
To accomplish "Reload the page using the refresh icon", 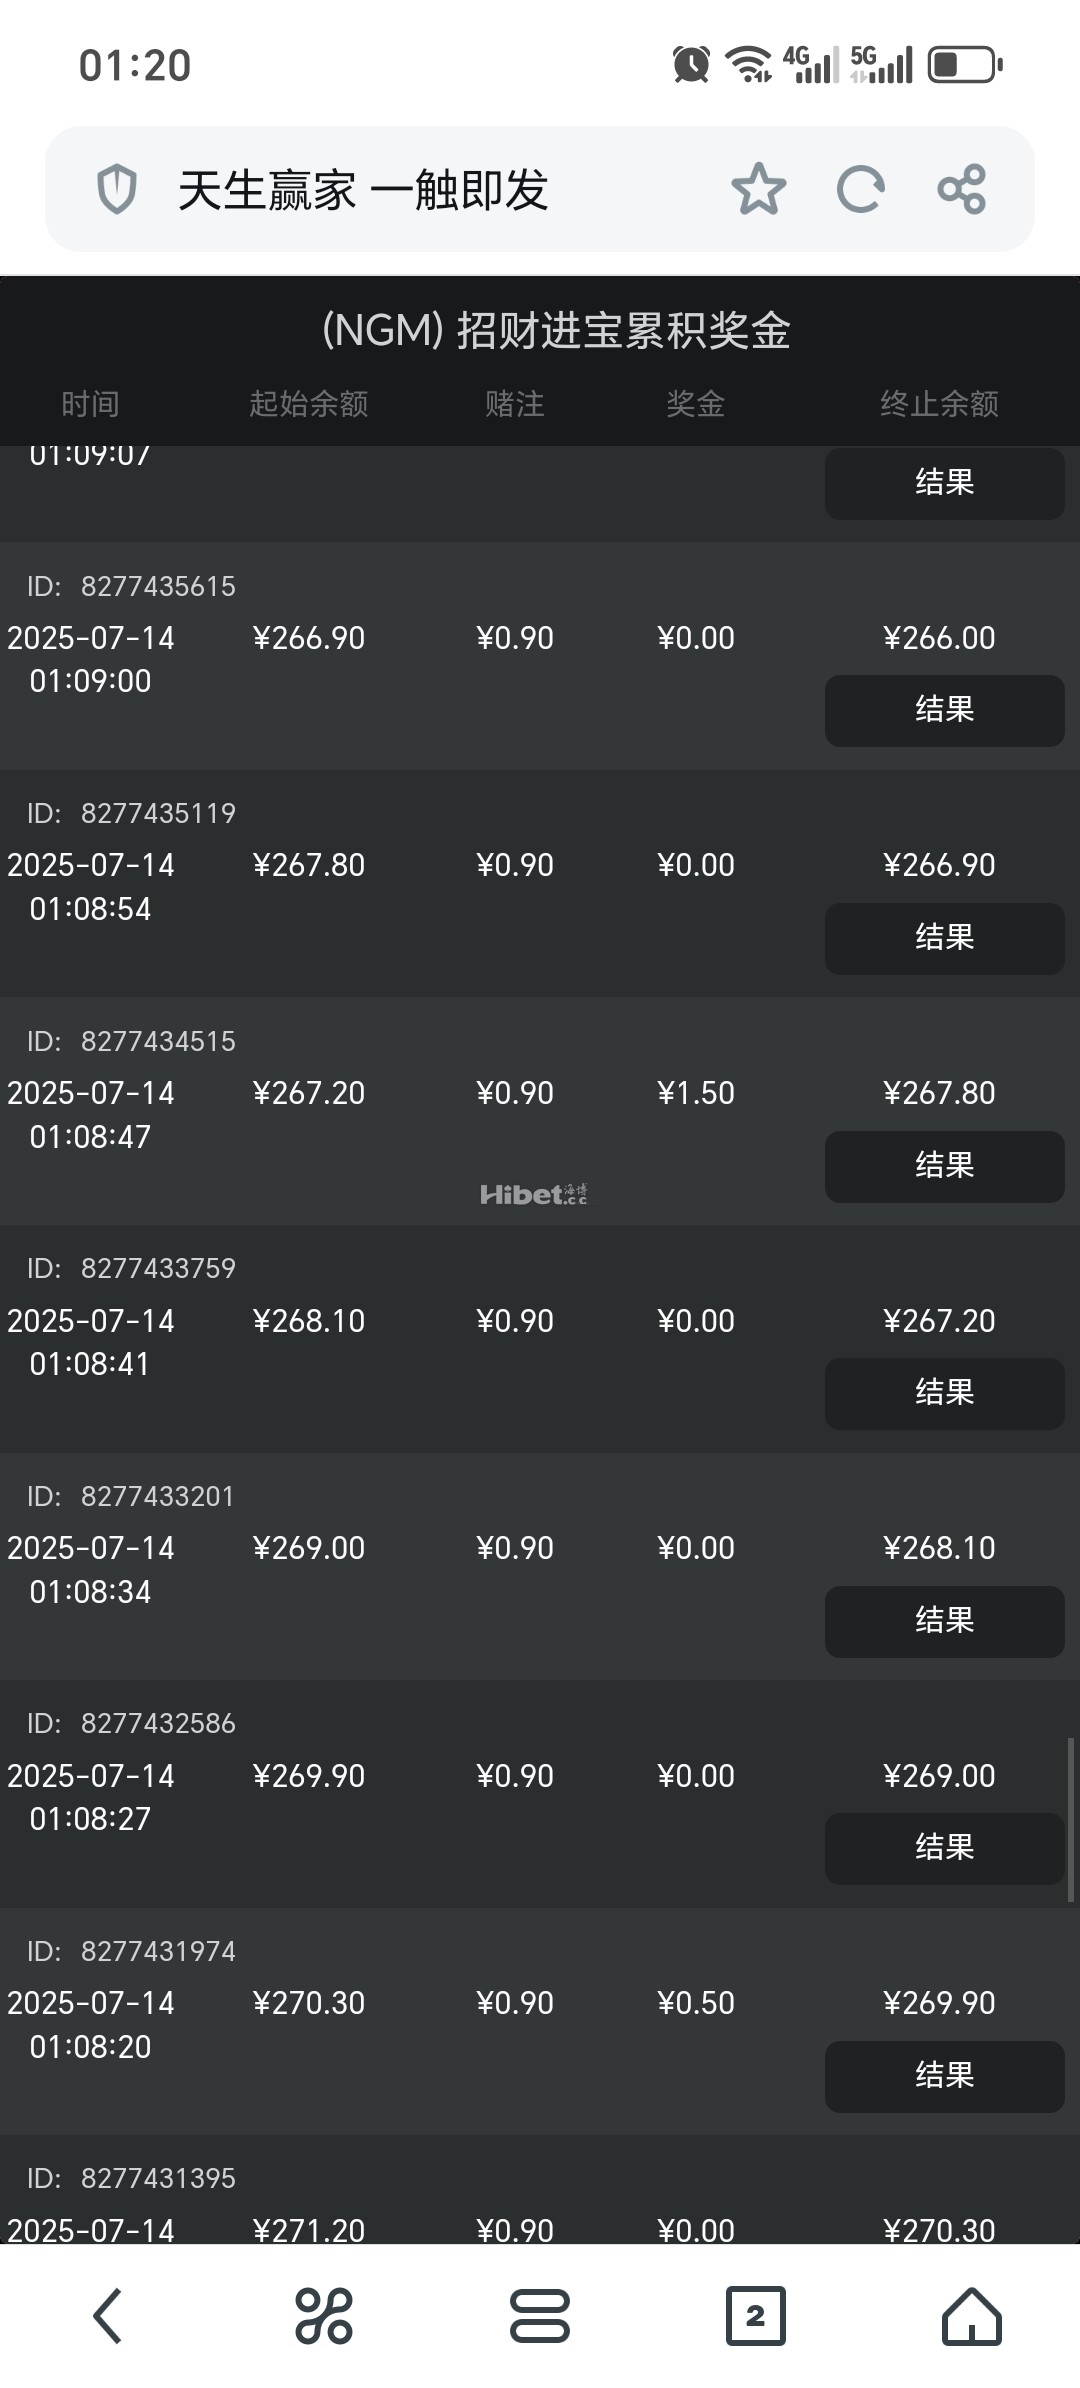I will 860,189.
